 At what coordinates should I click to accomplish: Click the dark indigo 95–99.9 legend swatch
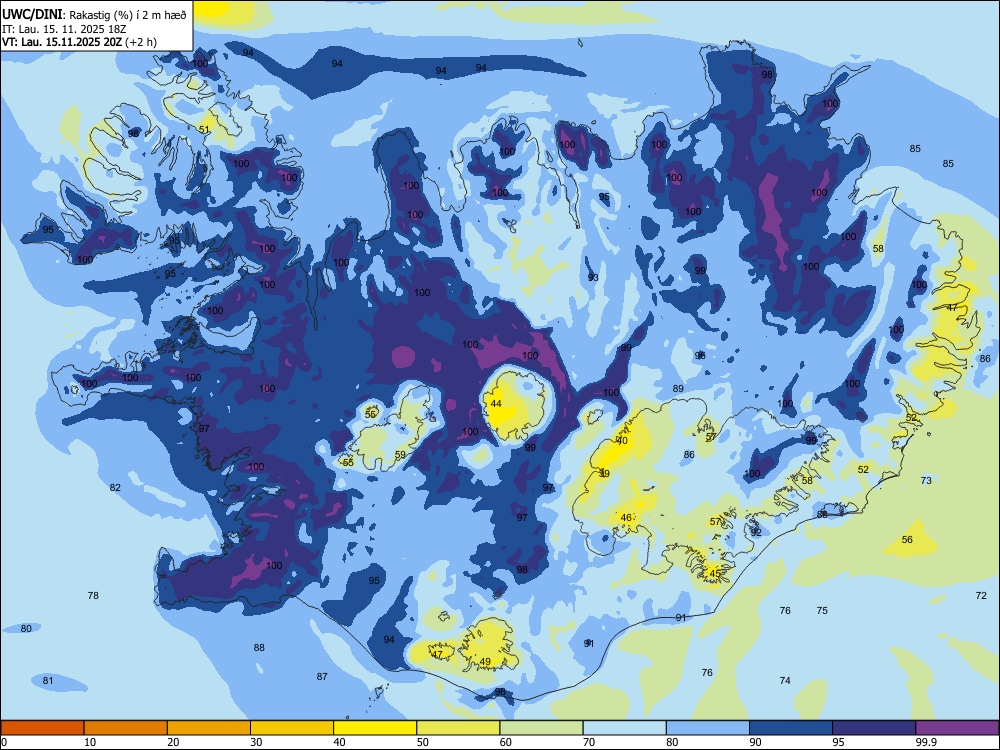[874, 728]
